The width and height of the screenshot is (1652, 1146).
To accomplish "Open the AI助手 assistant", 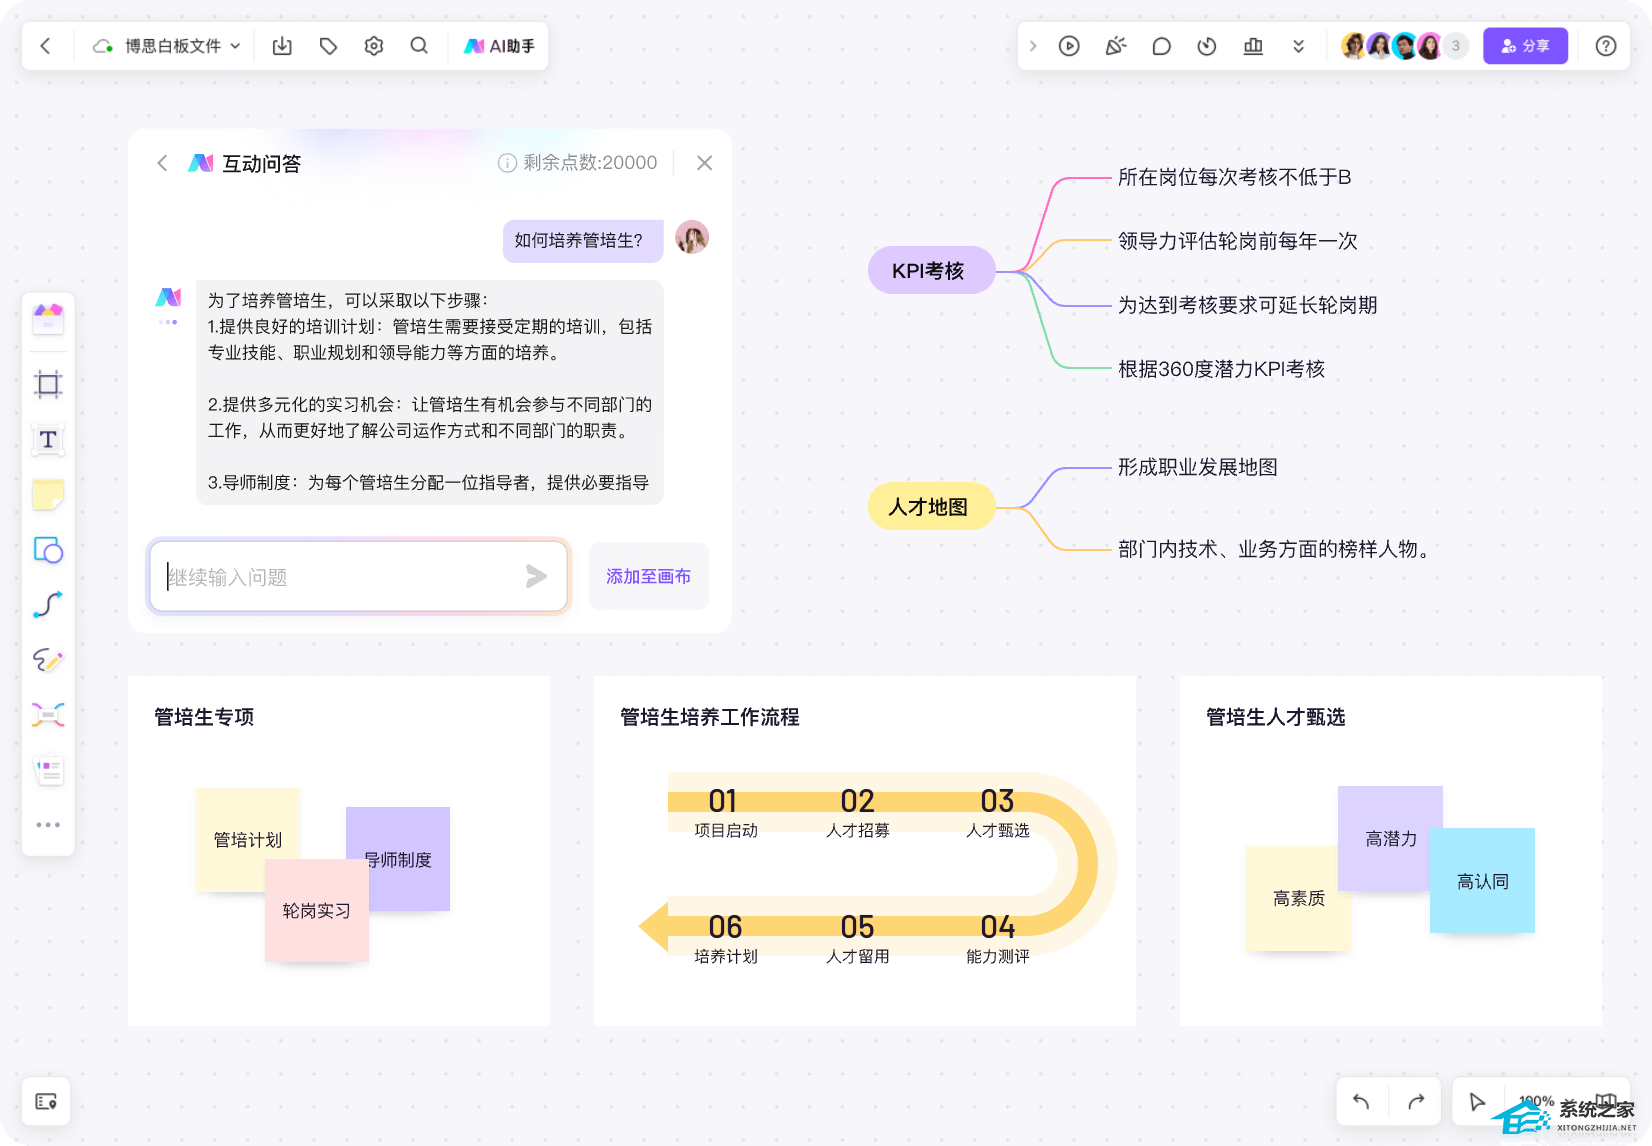I will pos(499,46).
